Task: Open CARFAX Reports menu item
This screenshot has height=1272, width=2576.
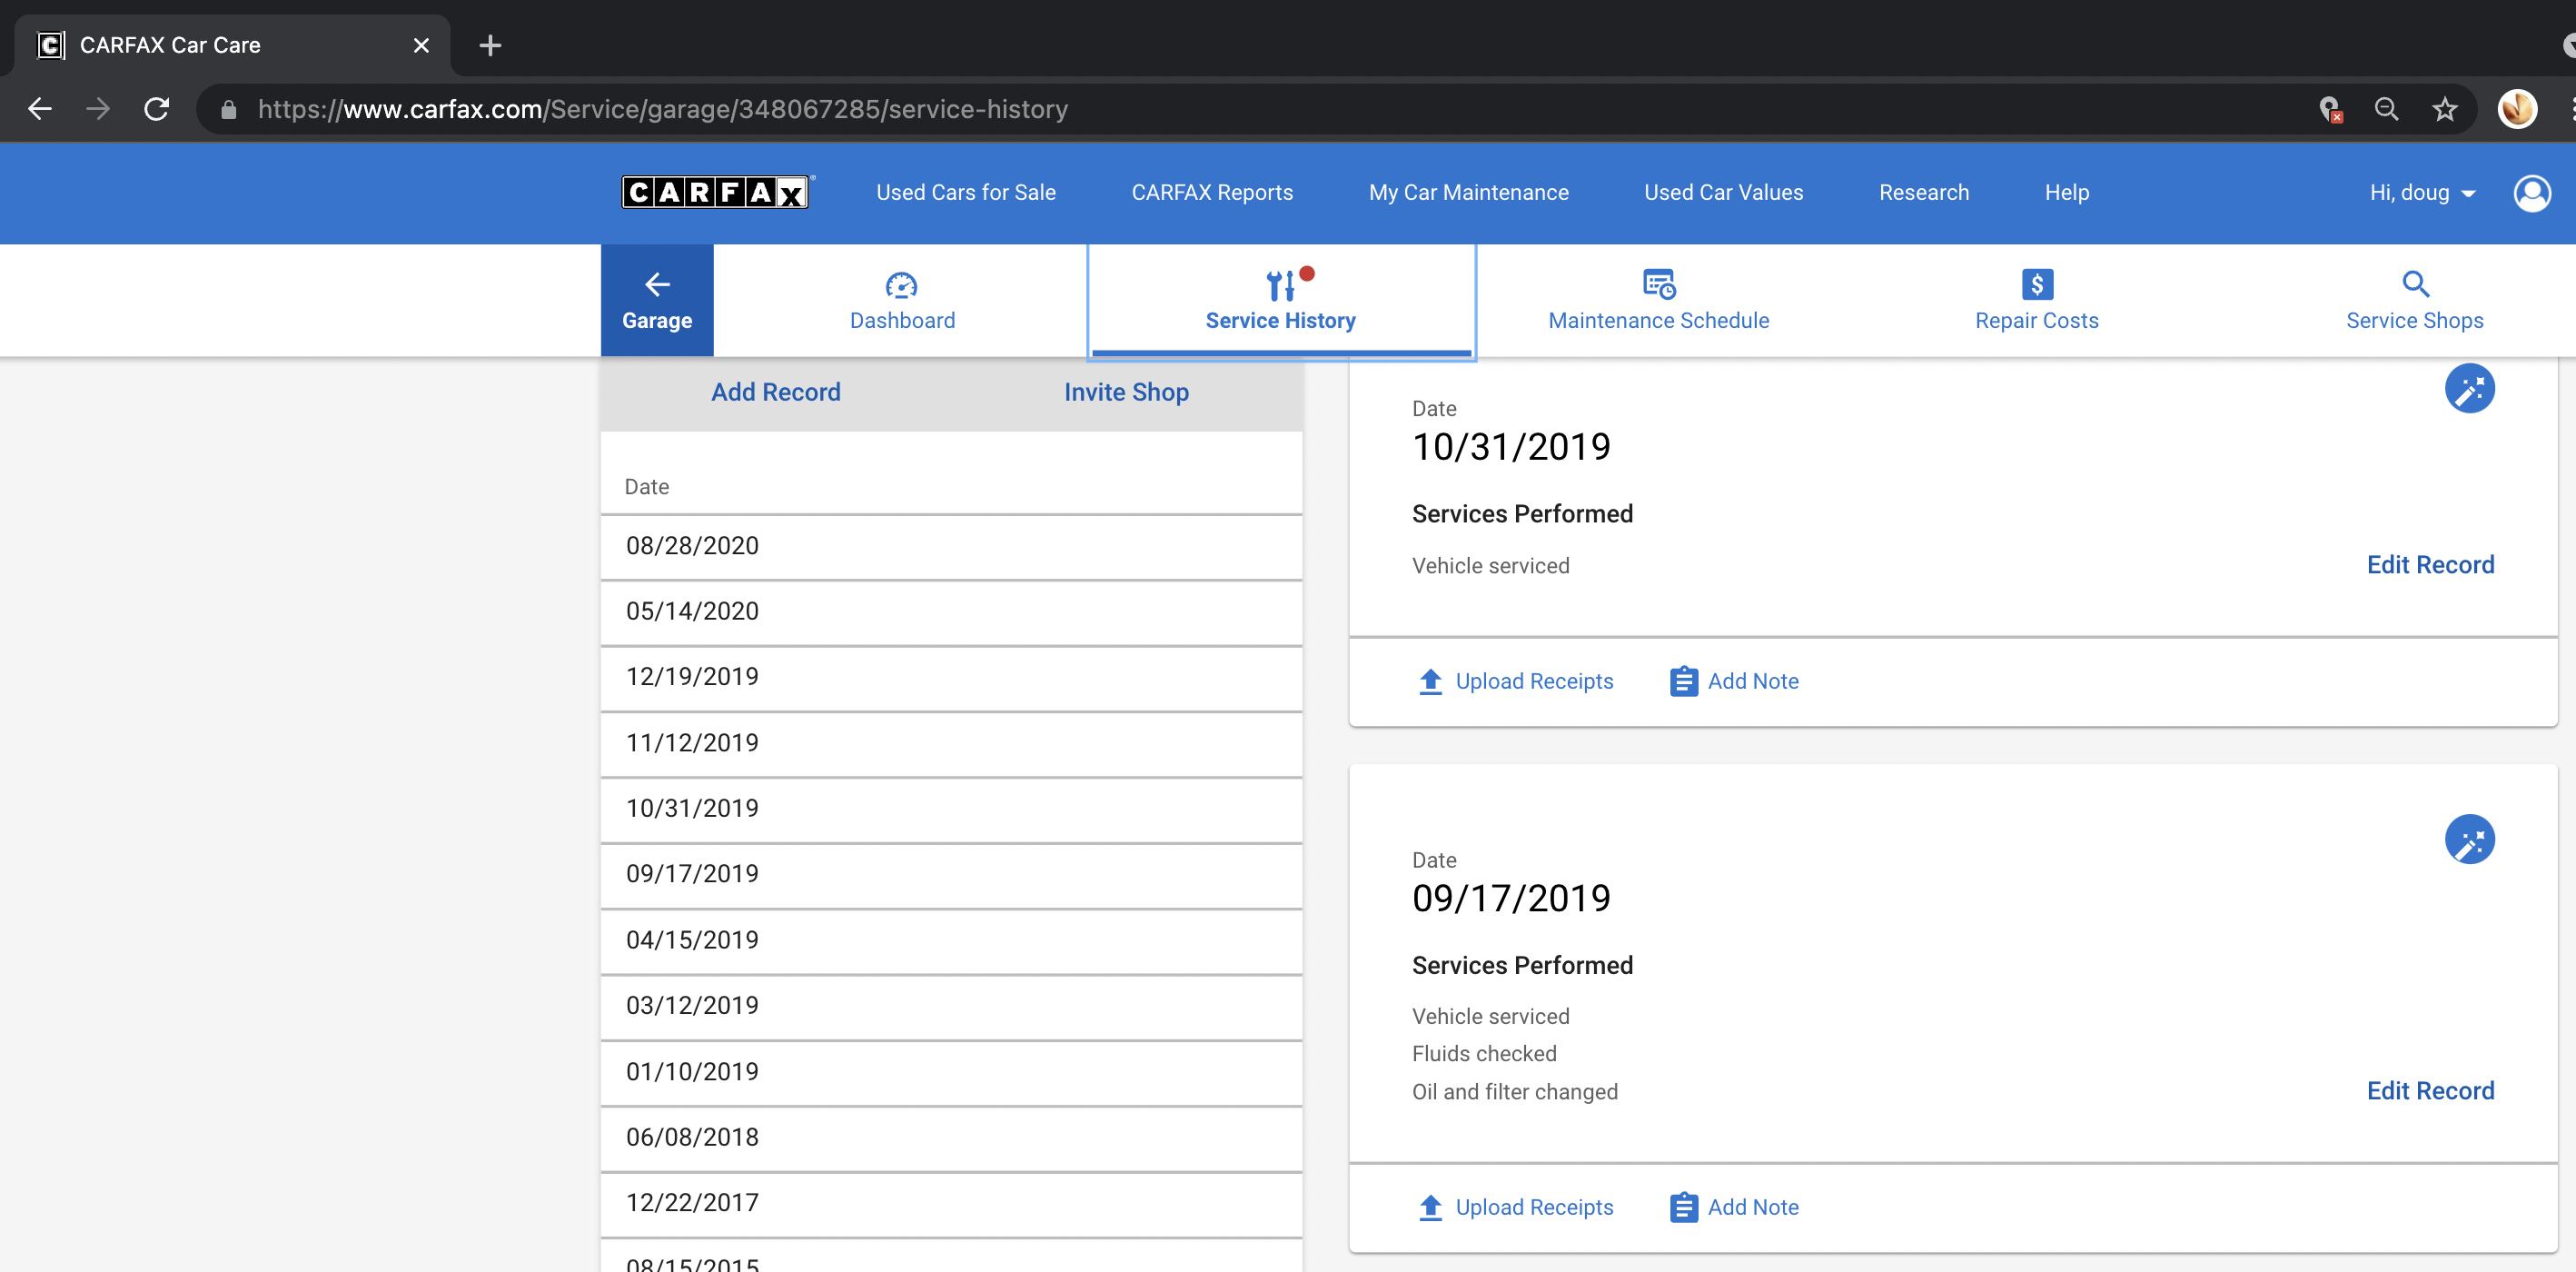Action: [1212, 192]
